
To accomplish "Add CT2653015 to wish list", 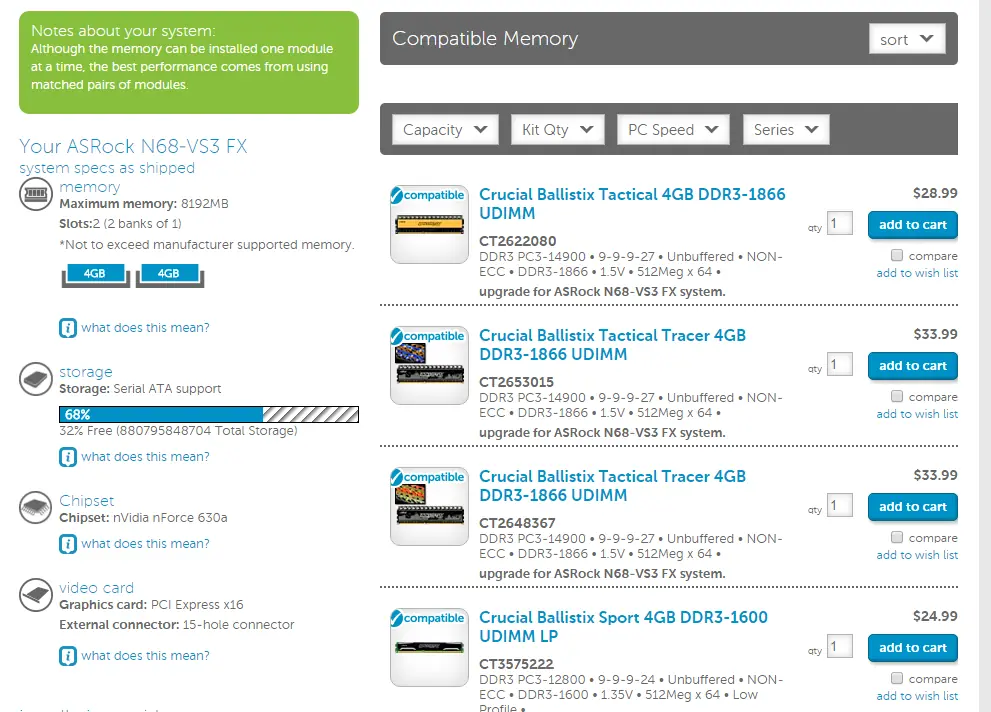I will [x=917, y=414].
